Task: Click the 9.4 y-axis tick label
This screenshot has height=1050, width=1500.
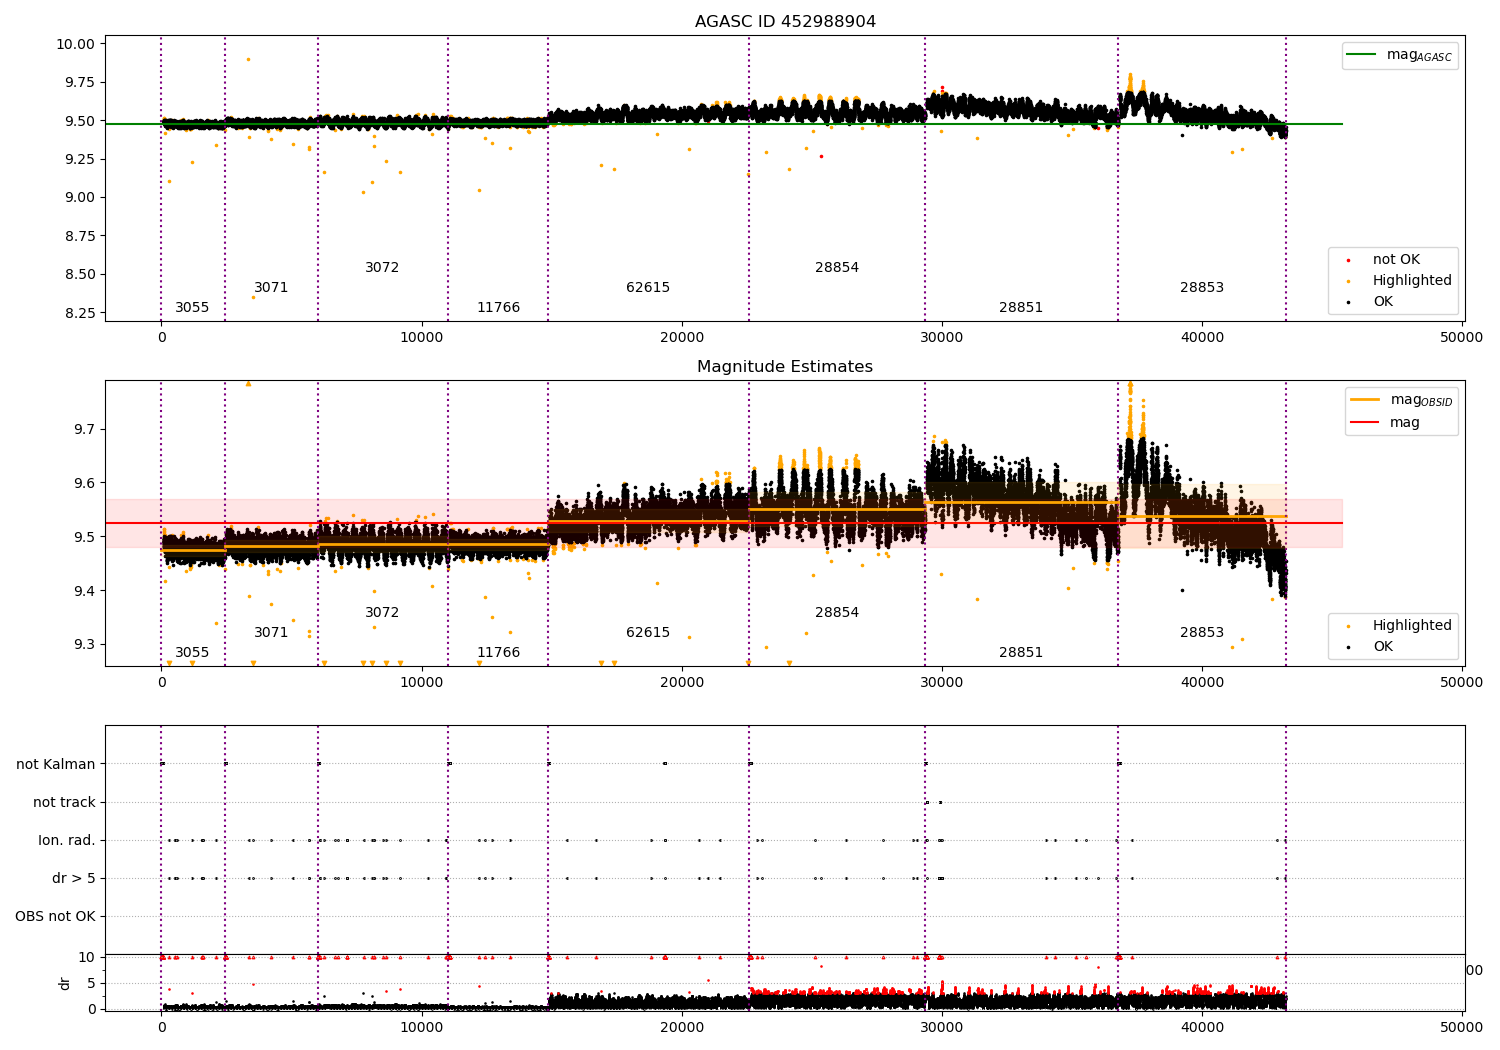Action: pos(84,591)
